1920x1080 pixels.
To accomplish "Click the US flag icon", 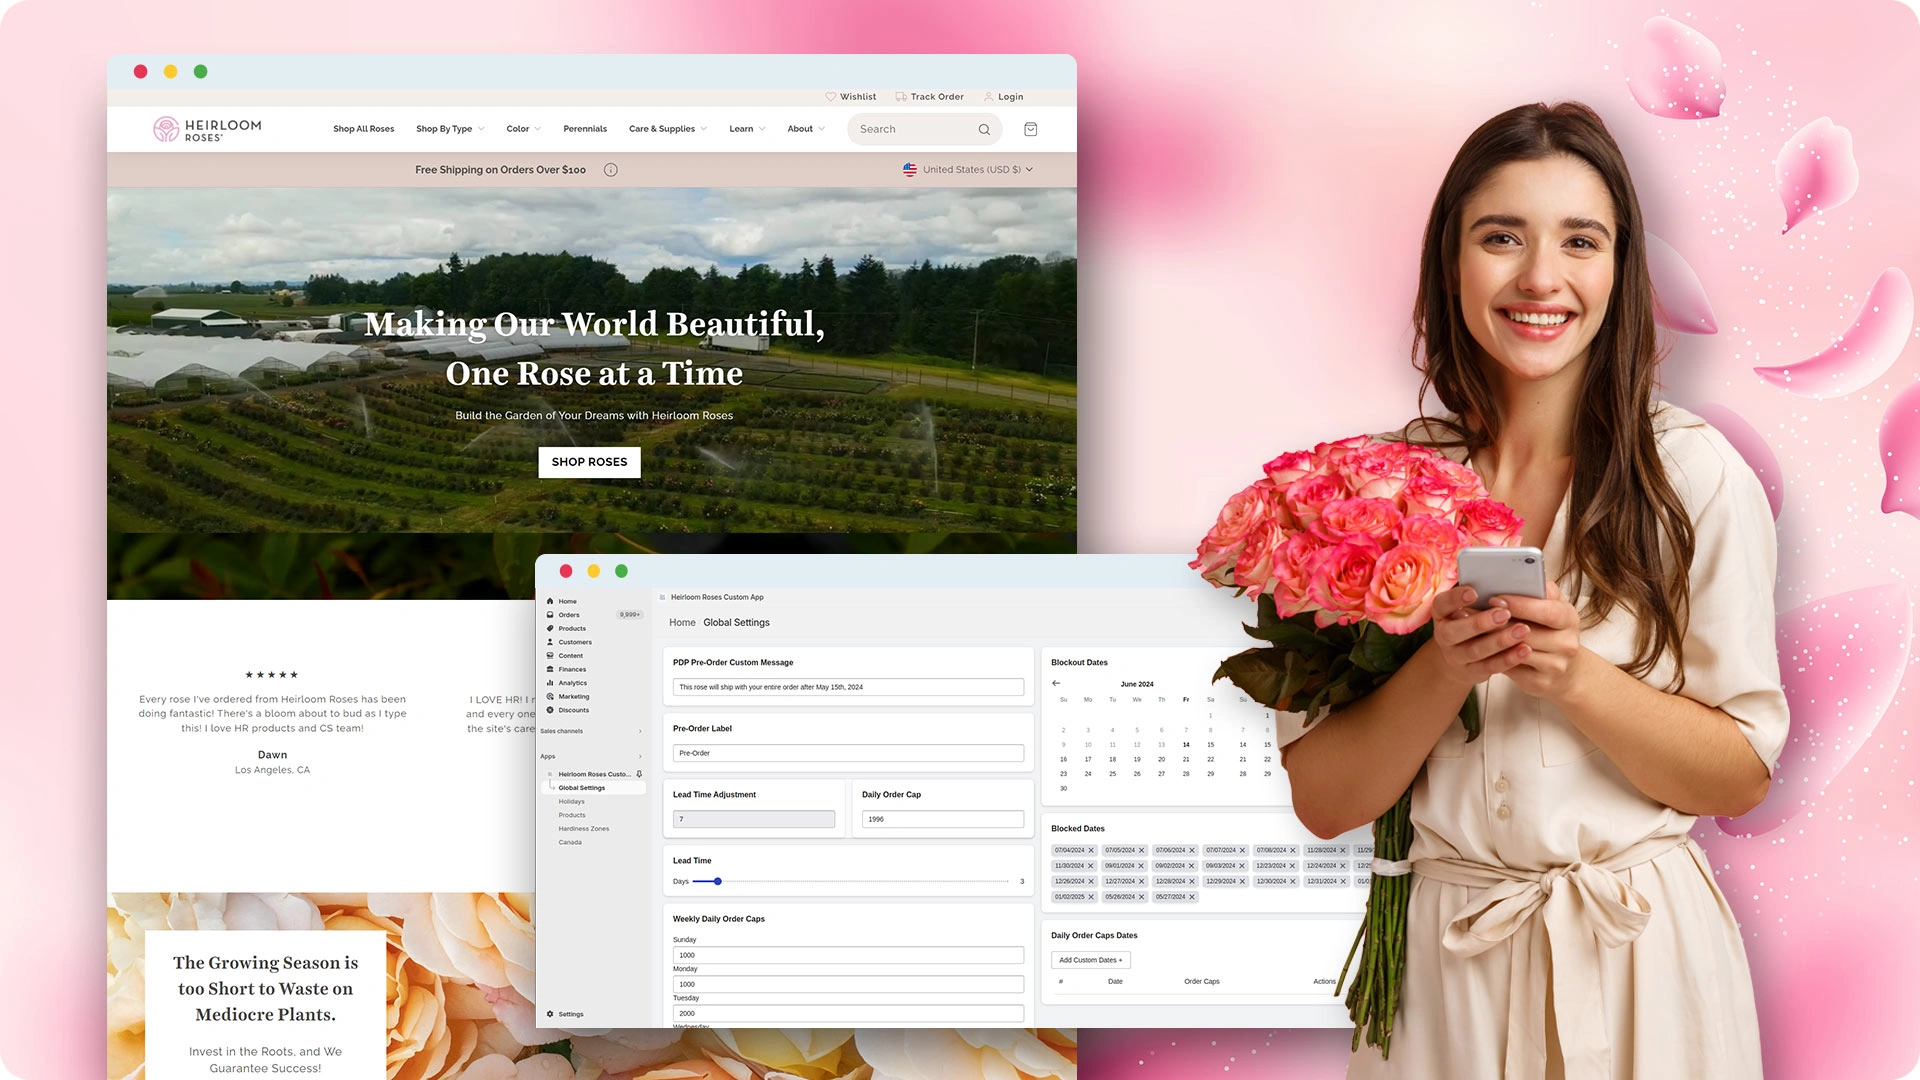I will coord(910,170).
